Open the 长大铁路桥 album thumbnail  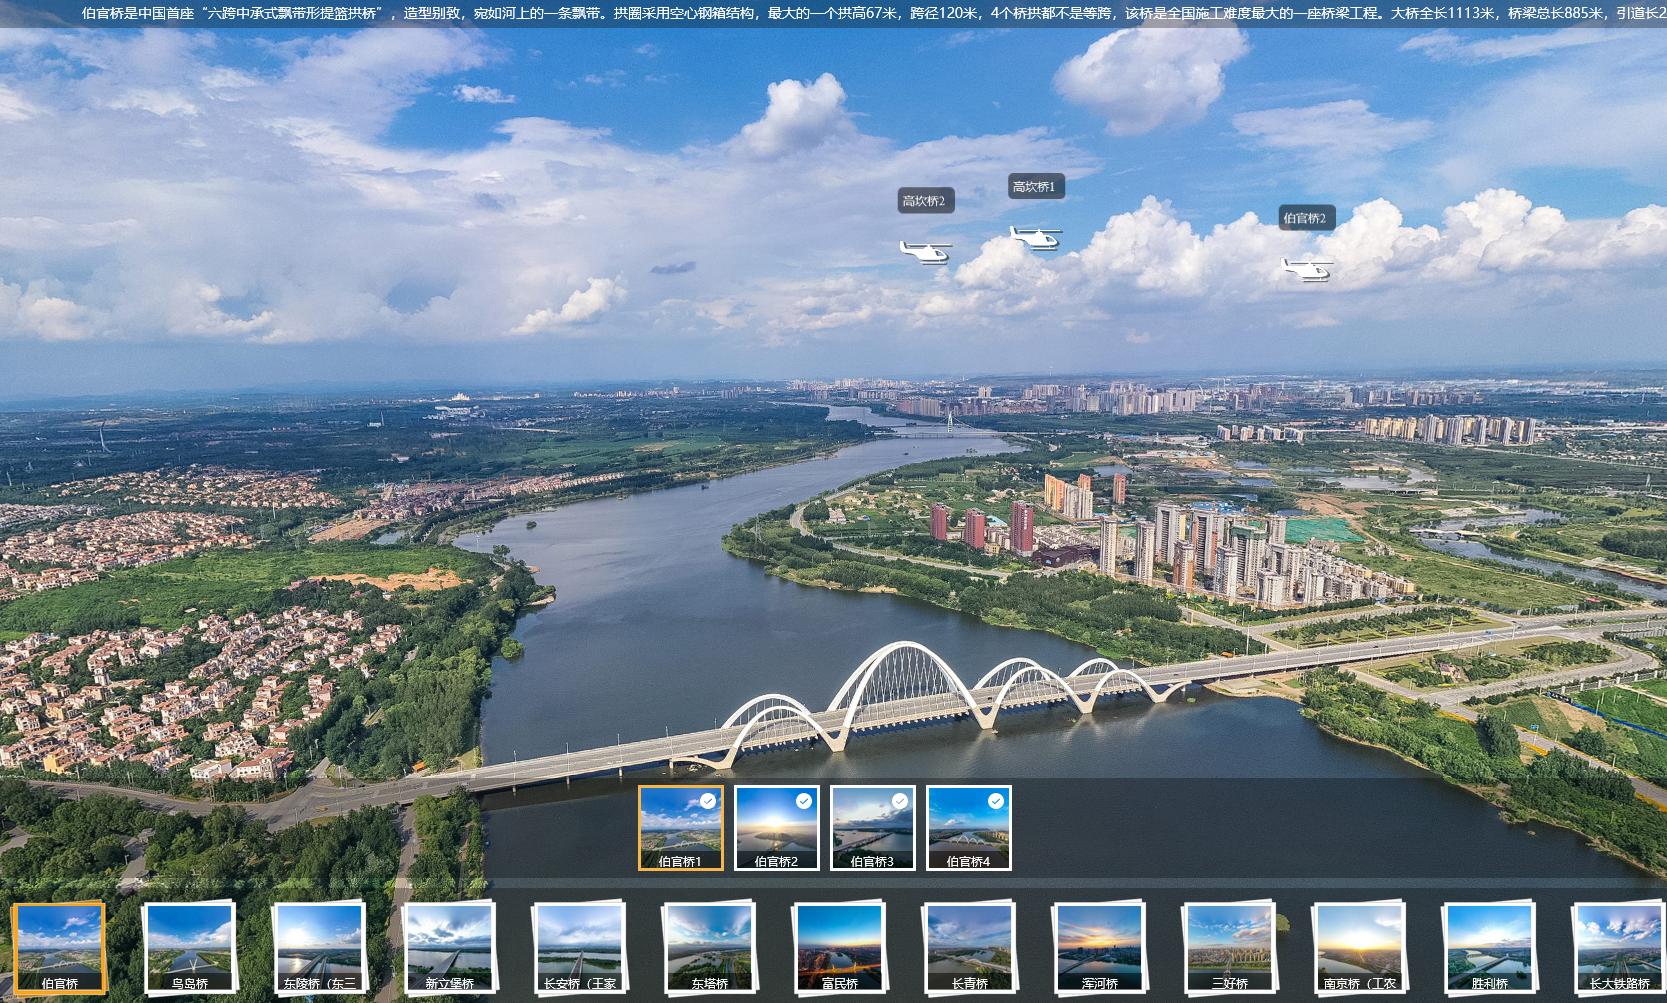tap(1619, 946)
